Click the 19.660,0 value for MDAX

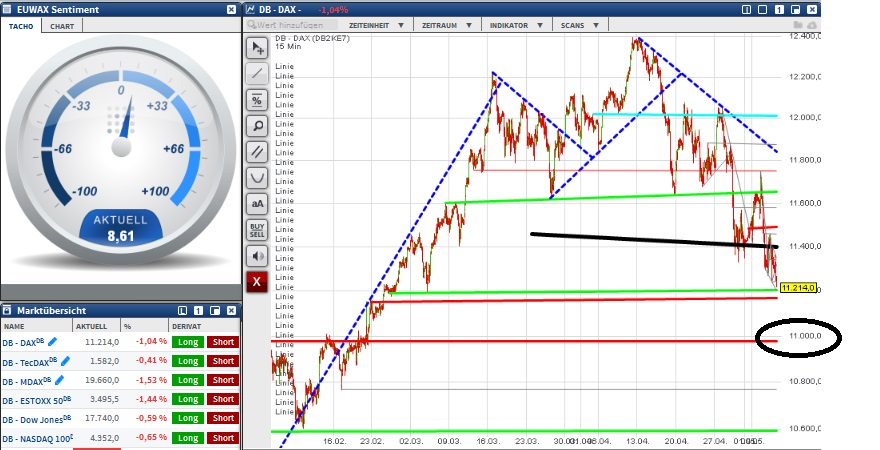102,380
